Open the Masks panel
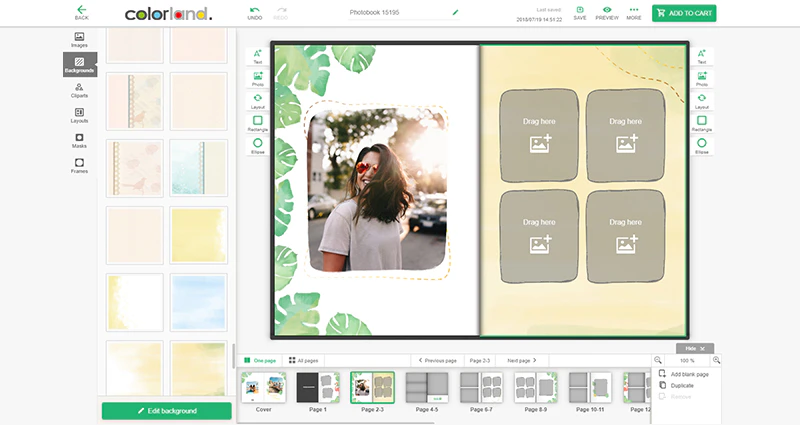The width and height of the screenshot is (800, 425). pos(79,141)
